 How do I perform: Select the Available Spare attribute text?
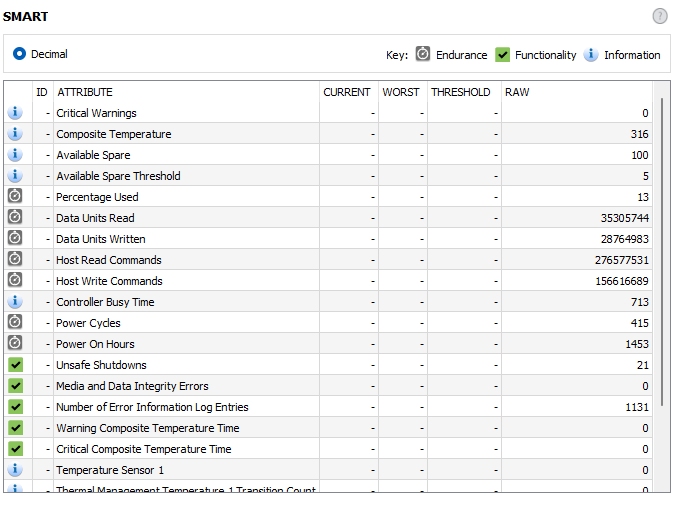[93, 155]
